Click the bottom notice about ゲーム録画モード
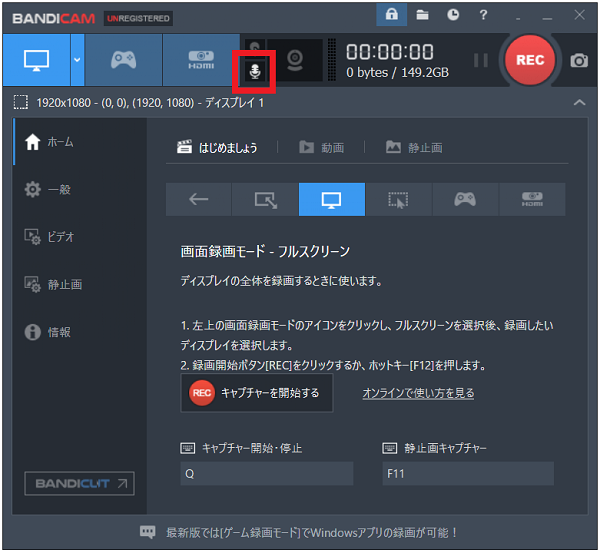This screenshot has height=553, width=600. [311, 532]
